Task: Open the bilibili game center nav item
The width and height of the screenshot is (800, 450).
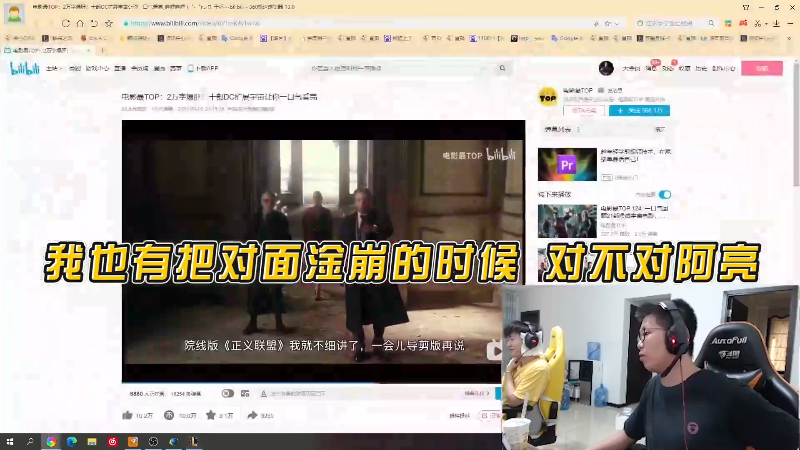Action: (x=97, y=68)
